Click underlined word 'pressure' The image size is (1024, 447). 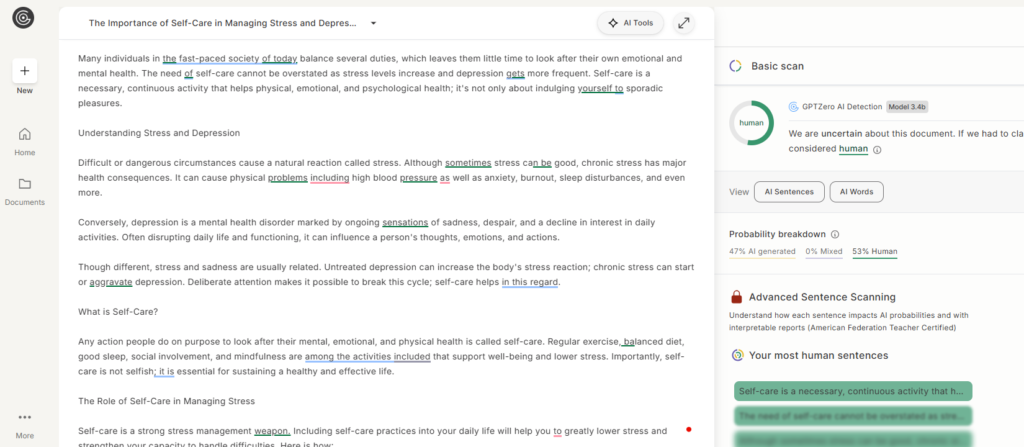point(418,178)
